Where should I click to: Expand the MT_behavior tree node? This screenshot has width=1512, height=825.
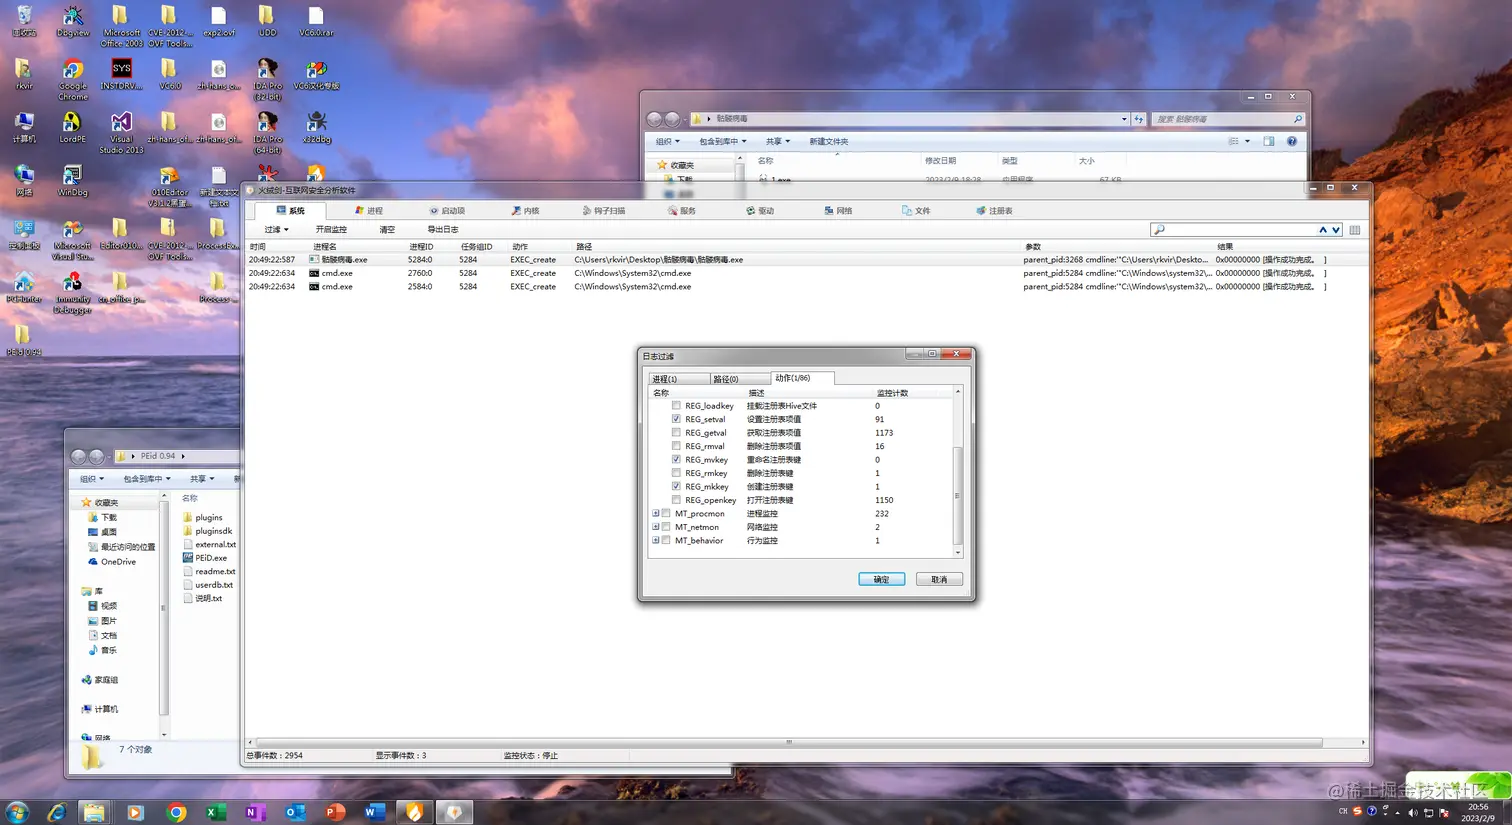tap(656, 541)
